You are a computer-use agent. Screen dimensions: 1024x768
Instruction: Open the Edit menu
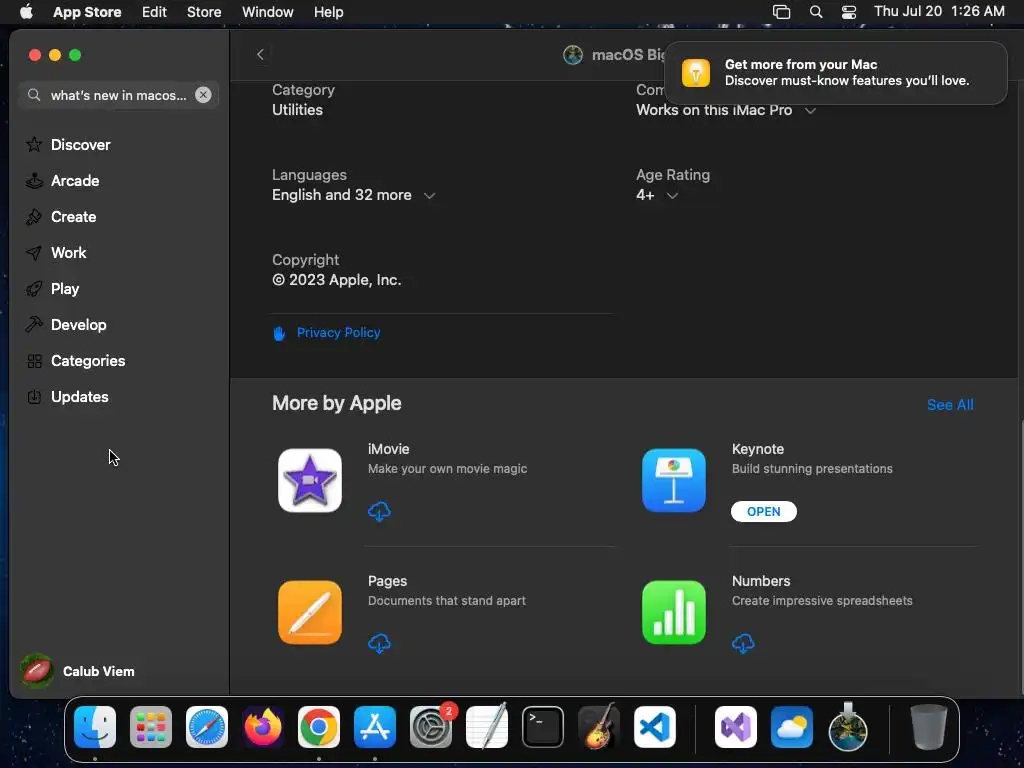tap(154, 12)
